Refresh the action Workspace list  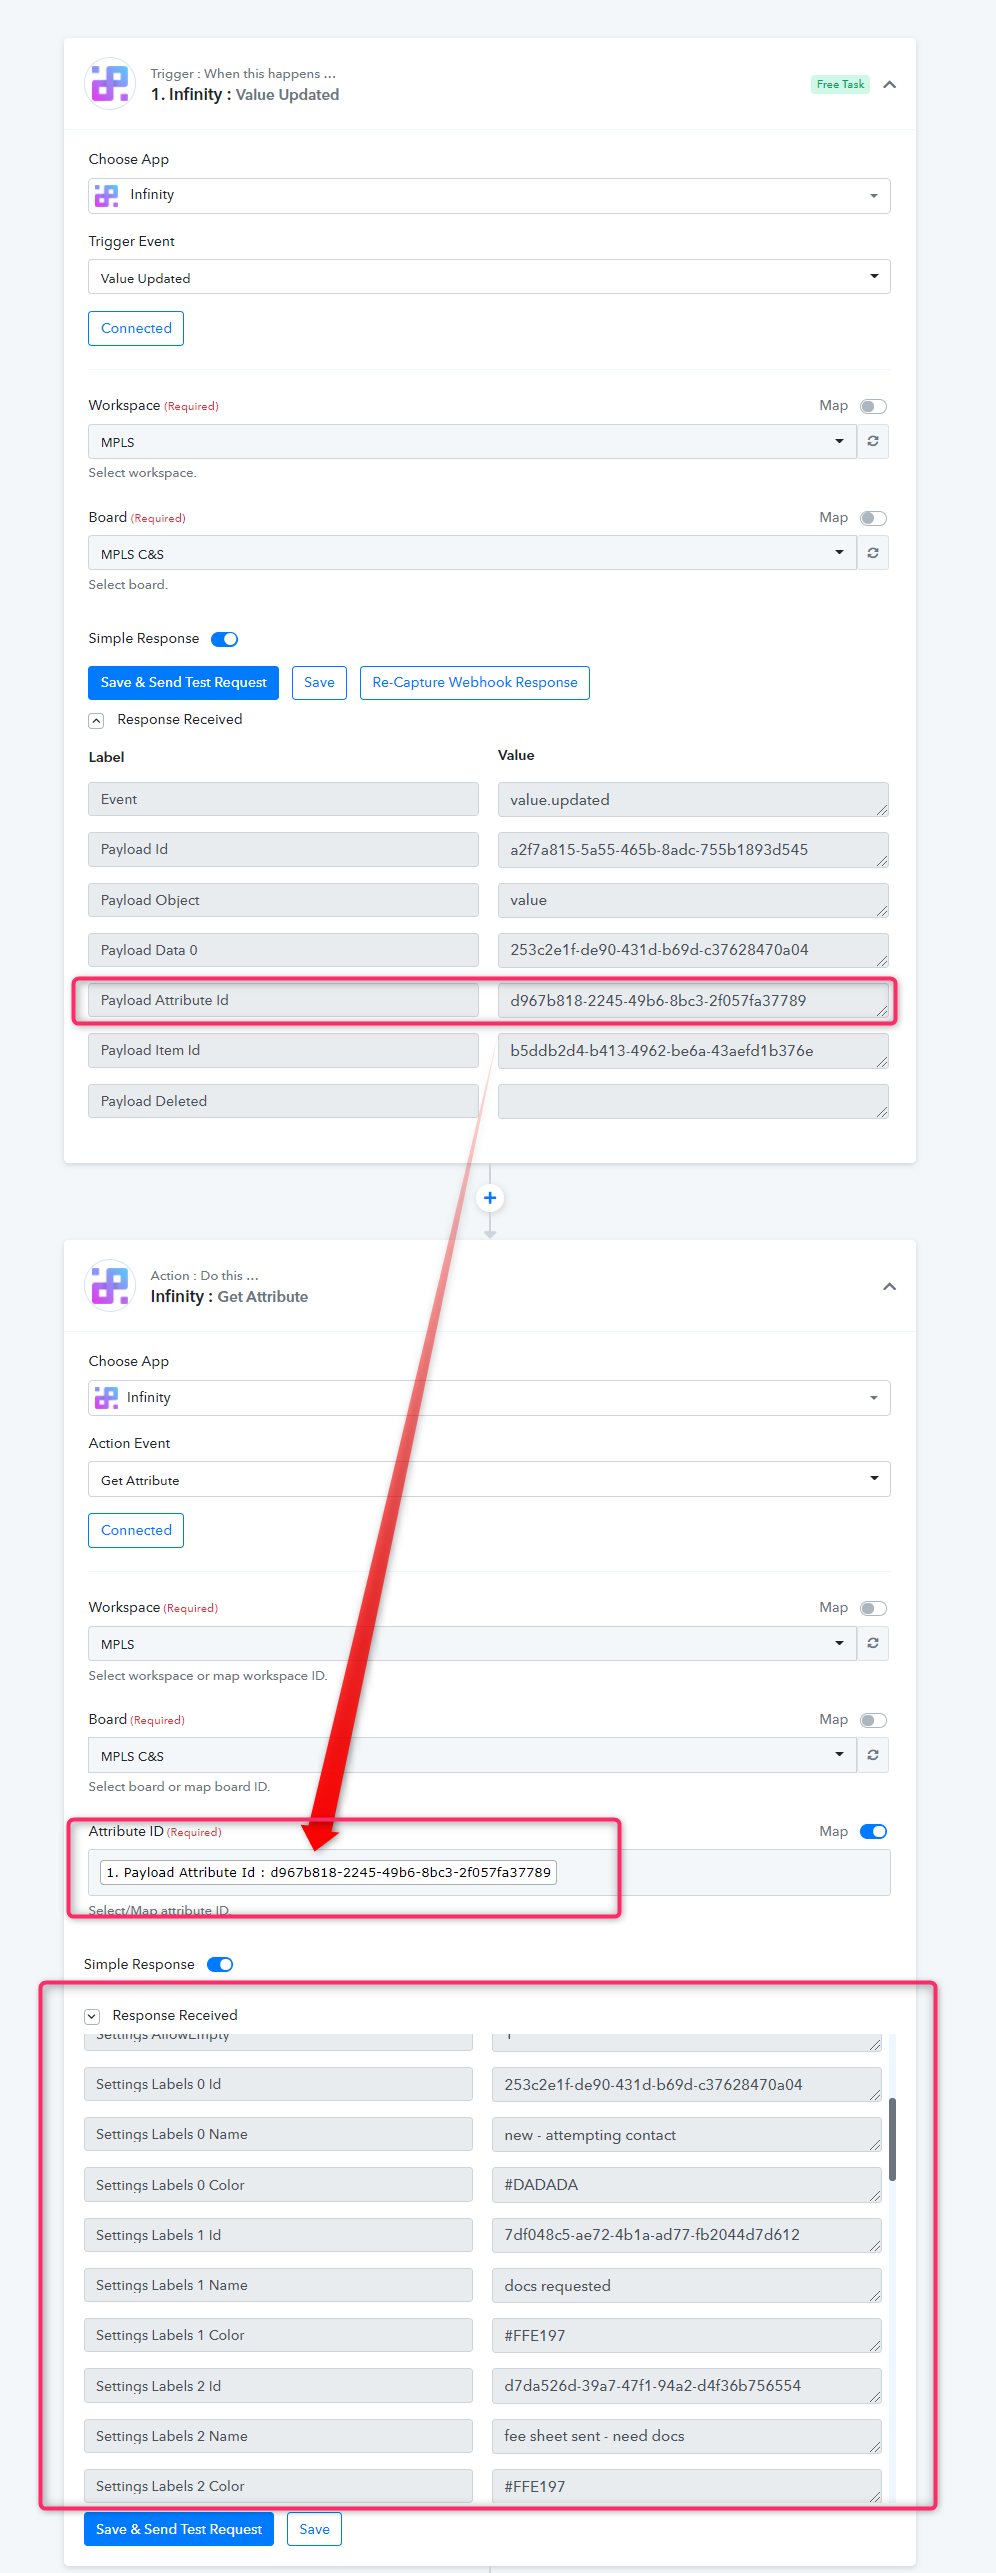click(873, 1643)
